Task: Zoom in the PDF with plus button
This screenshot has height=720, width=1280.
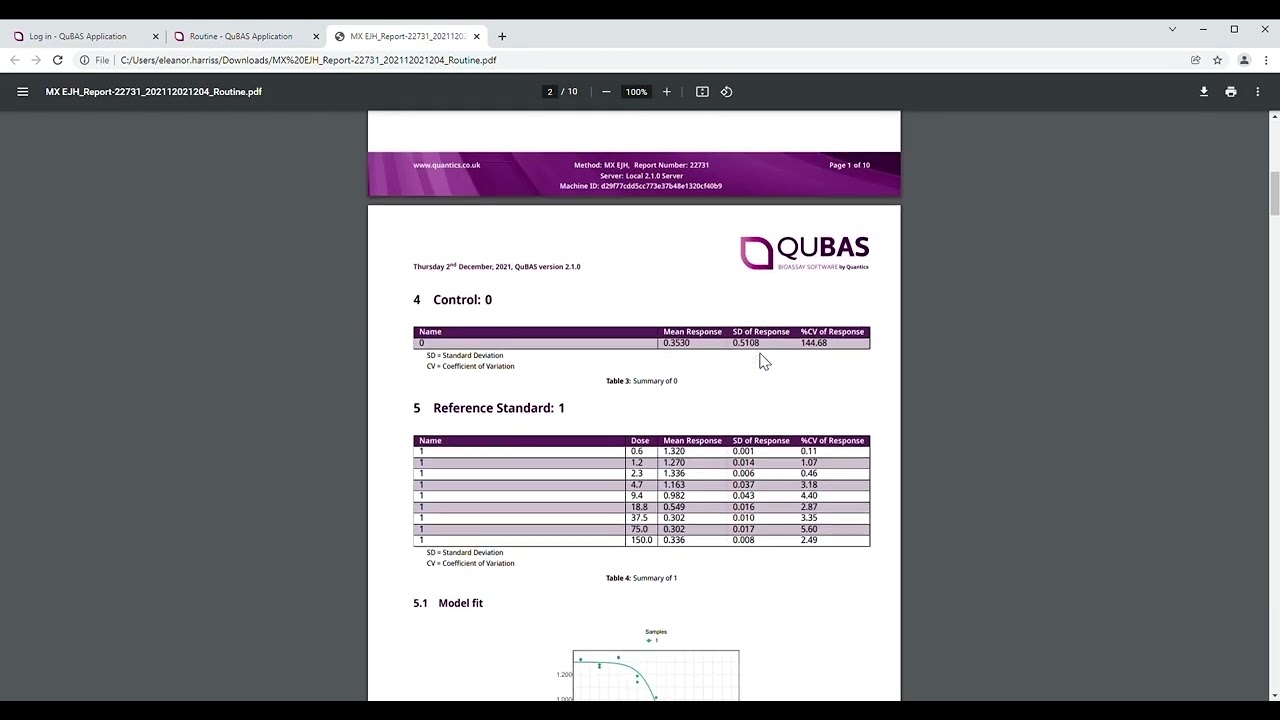Action: click(x=667, y=92)
